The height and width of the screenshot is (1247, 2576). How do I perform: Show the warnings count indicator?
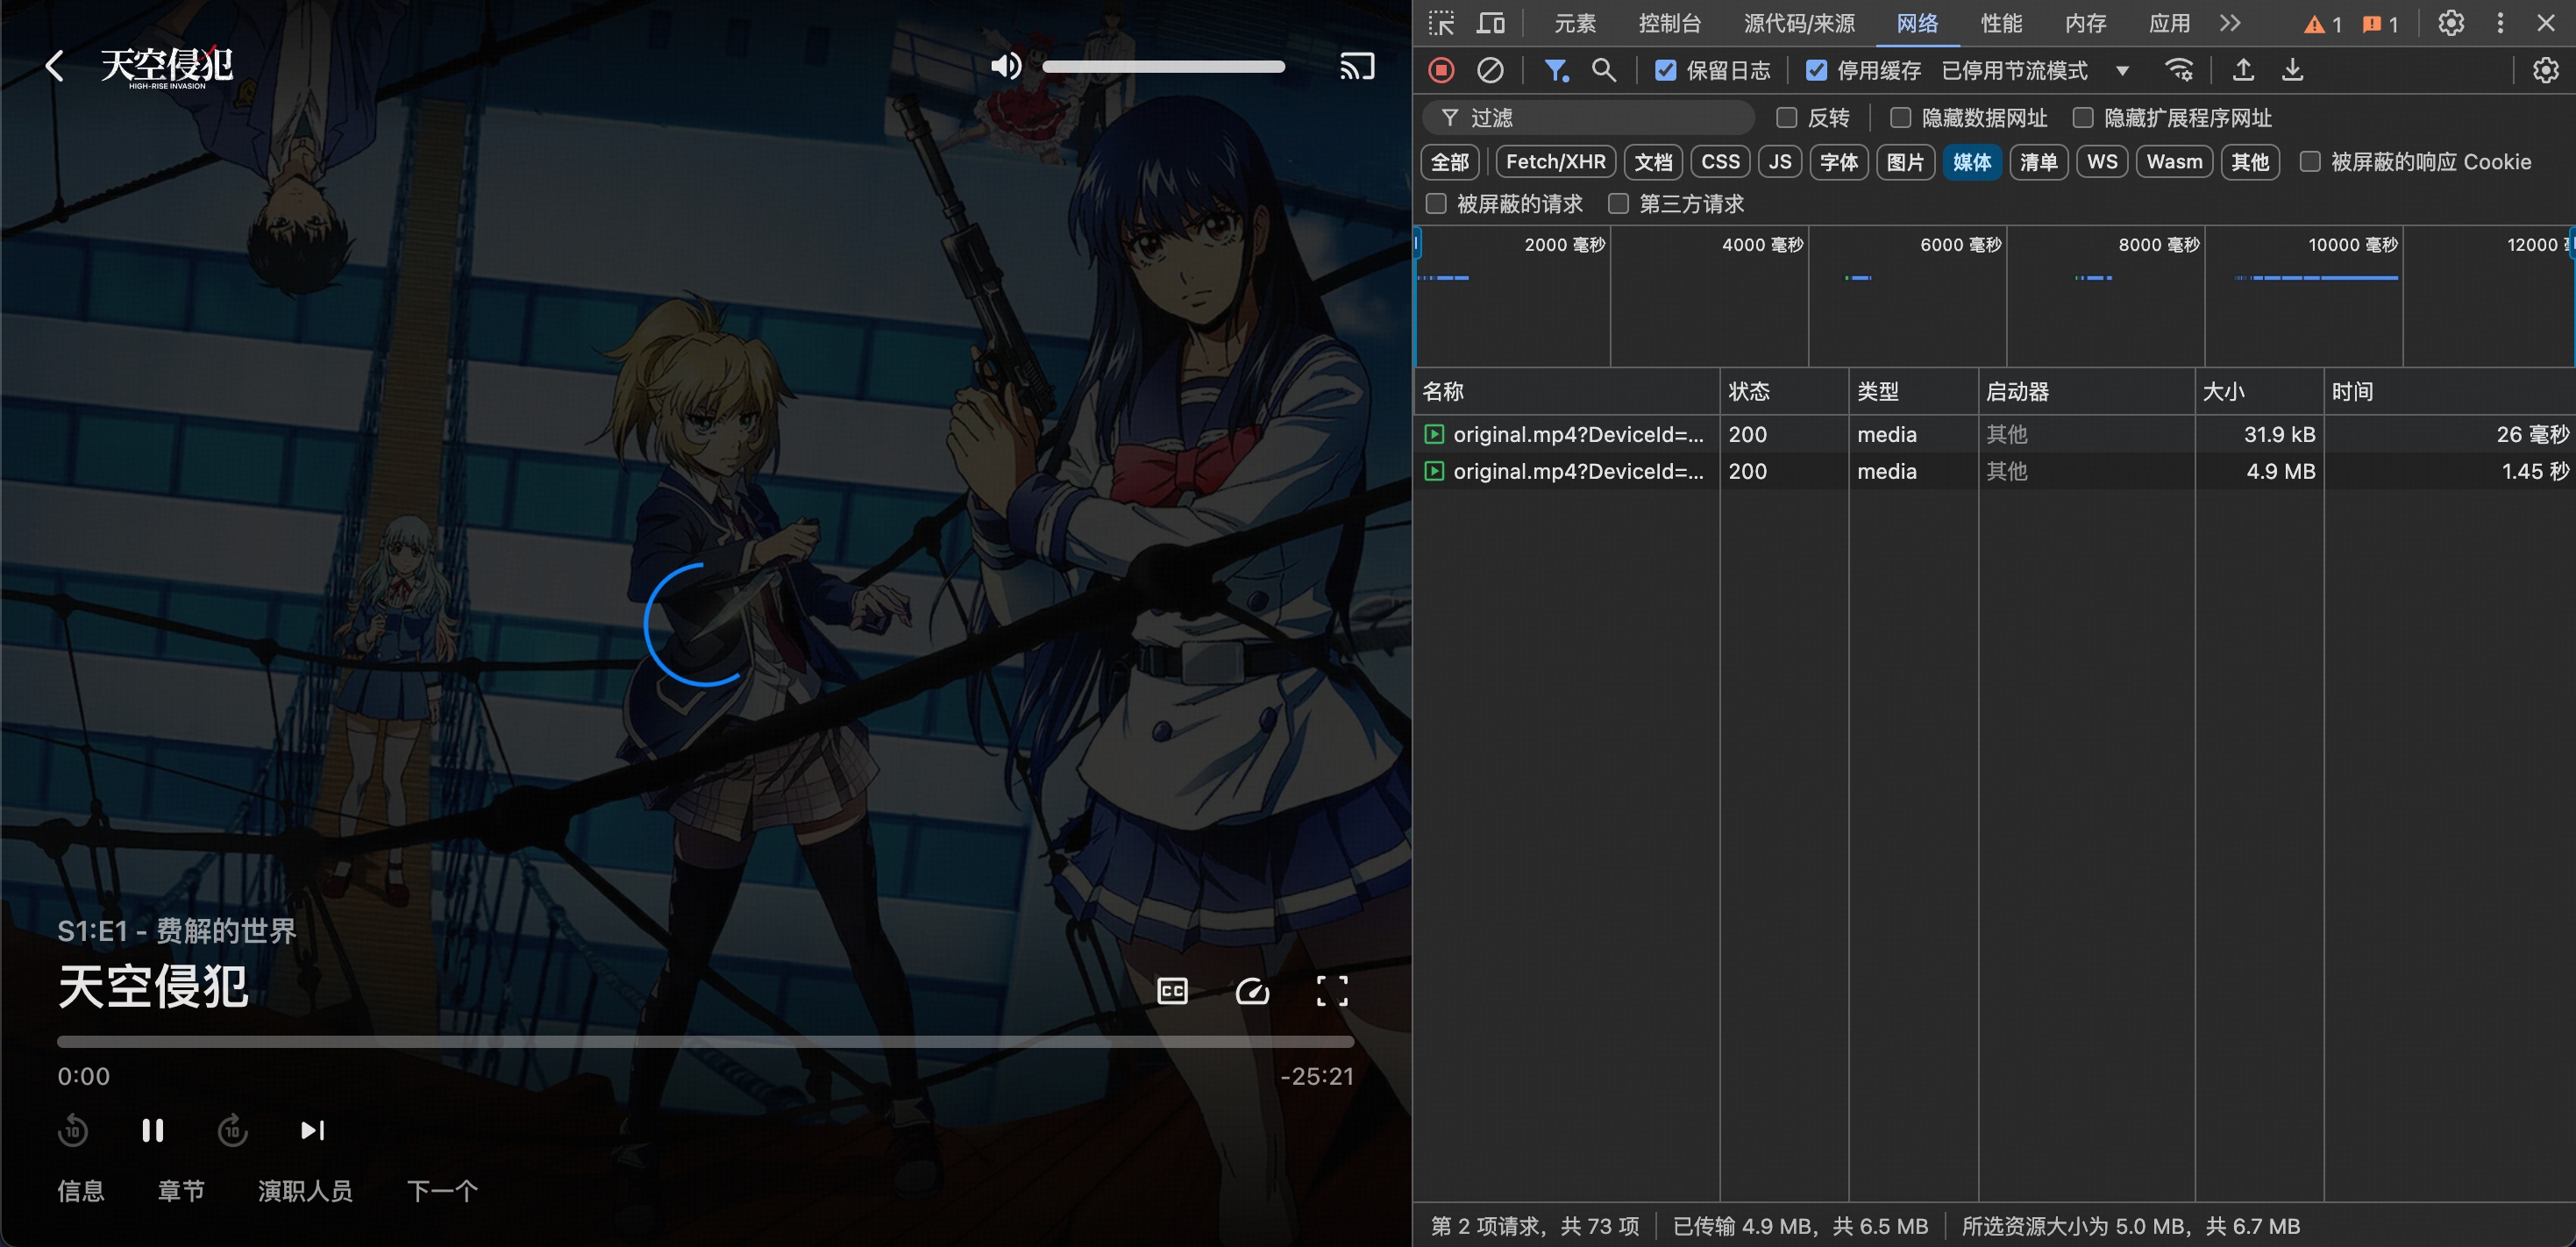[2323, 24]
